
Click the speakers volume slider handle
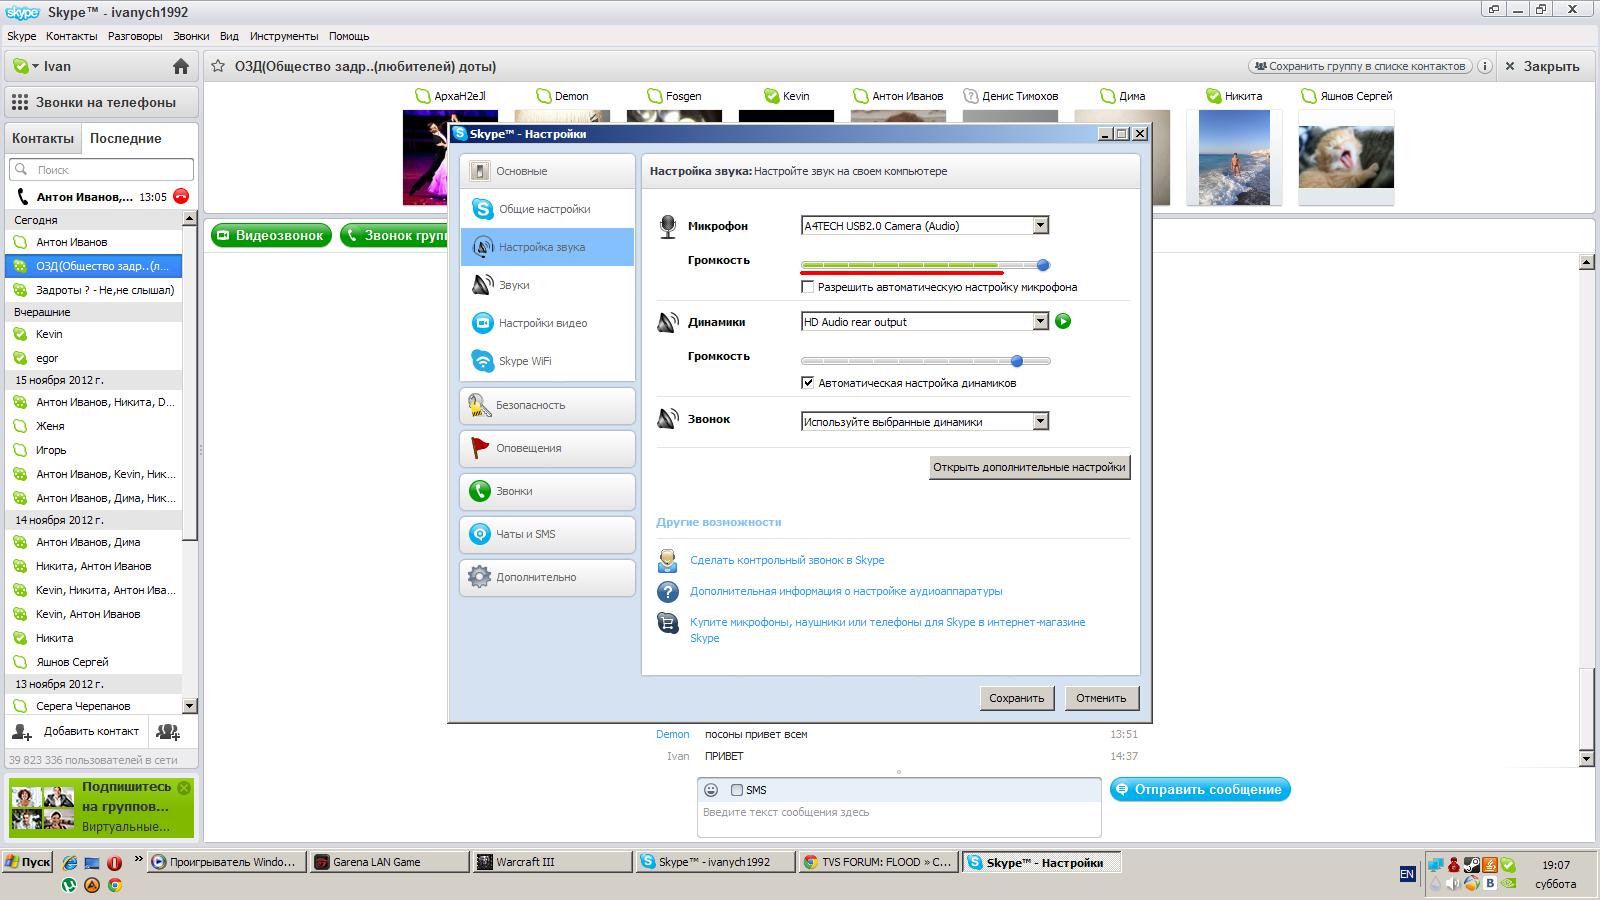click(1017, 361)
